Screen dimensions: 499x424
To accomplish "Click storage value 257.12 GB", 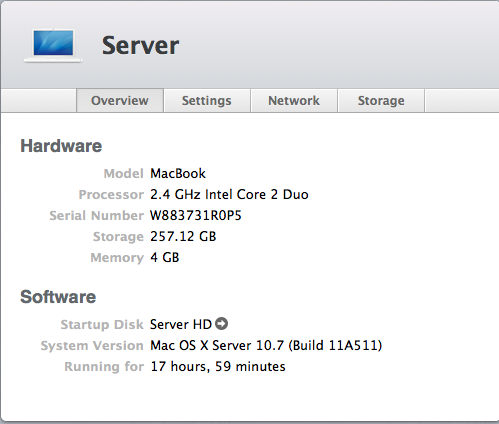I will (183, 236).
